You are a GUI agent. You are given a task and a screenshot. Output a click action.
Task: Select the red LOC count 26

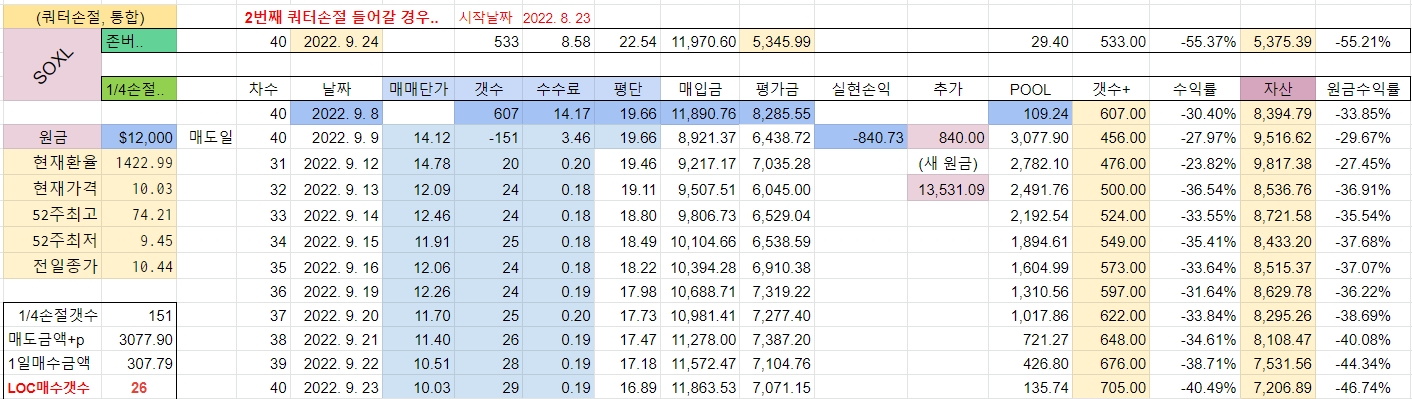(139, 388)
